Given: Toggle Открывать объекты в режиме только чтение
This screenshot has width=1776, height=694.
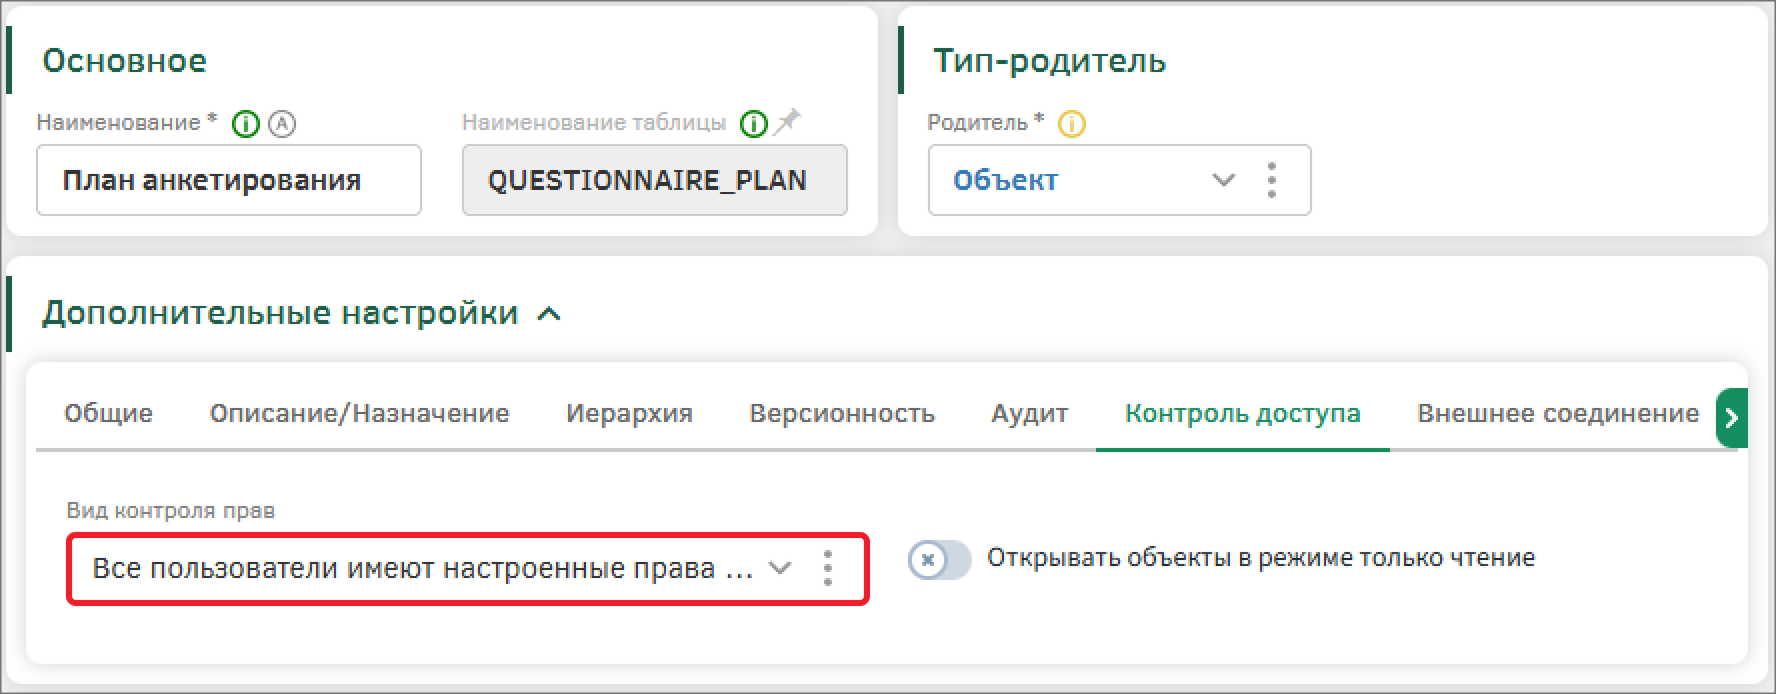Looking at the screenshot, I should pyautogui.click(x=939, y=559).
